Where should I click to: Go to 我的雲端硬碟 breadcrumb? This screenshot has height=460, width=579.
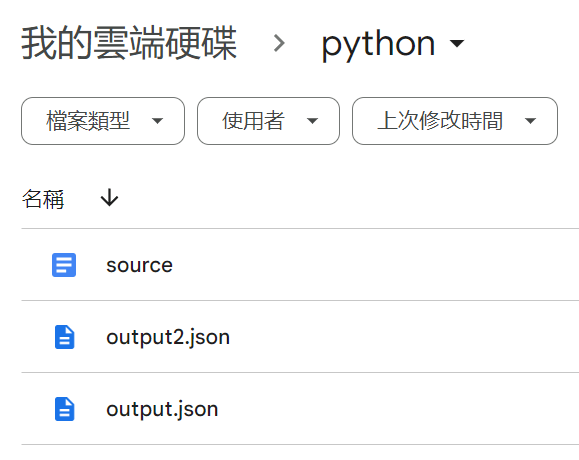click(x=129, y=43)
